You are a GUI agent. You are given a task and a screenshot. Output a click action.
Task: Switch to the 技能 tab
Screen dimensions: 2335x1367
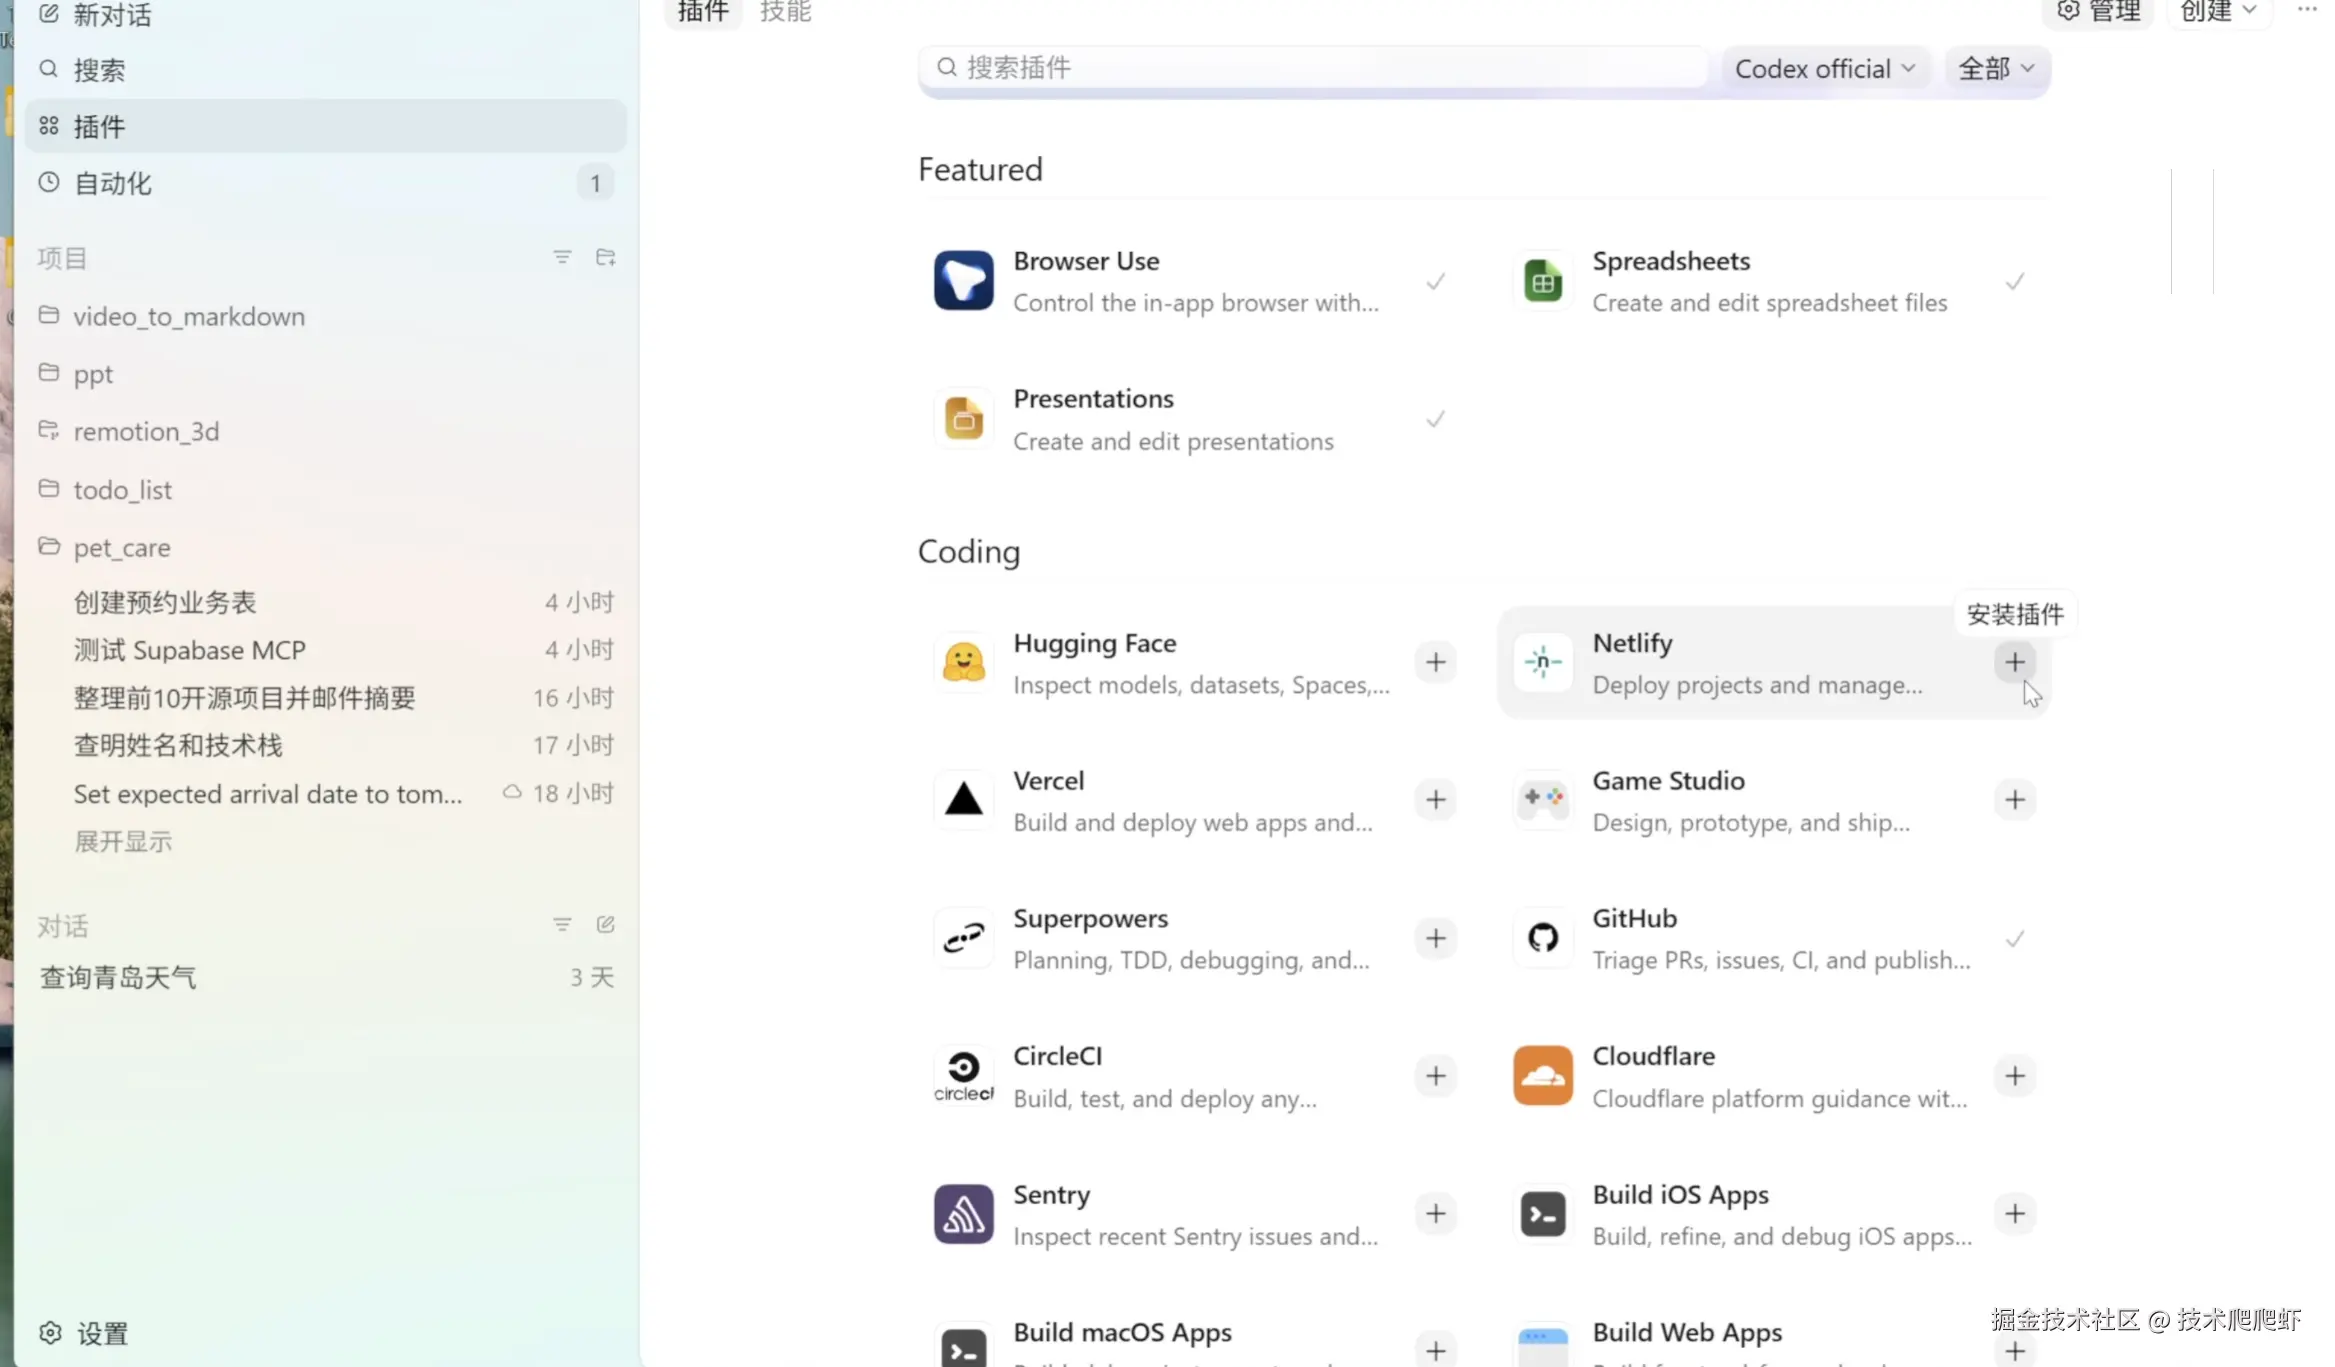point(785,12)
